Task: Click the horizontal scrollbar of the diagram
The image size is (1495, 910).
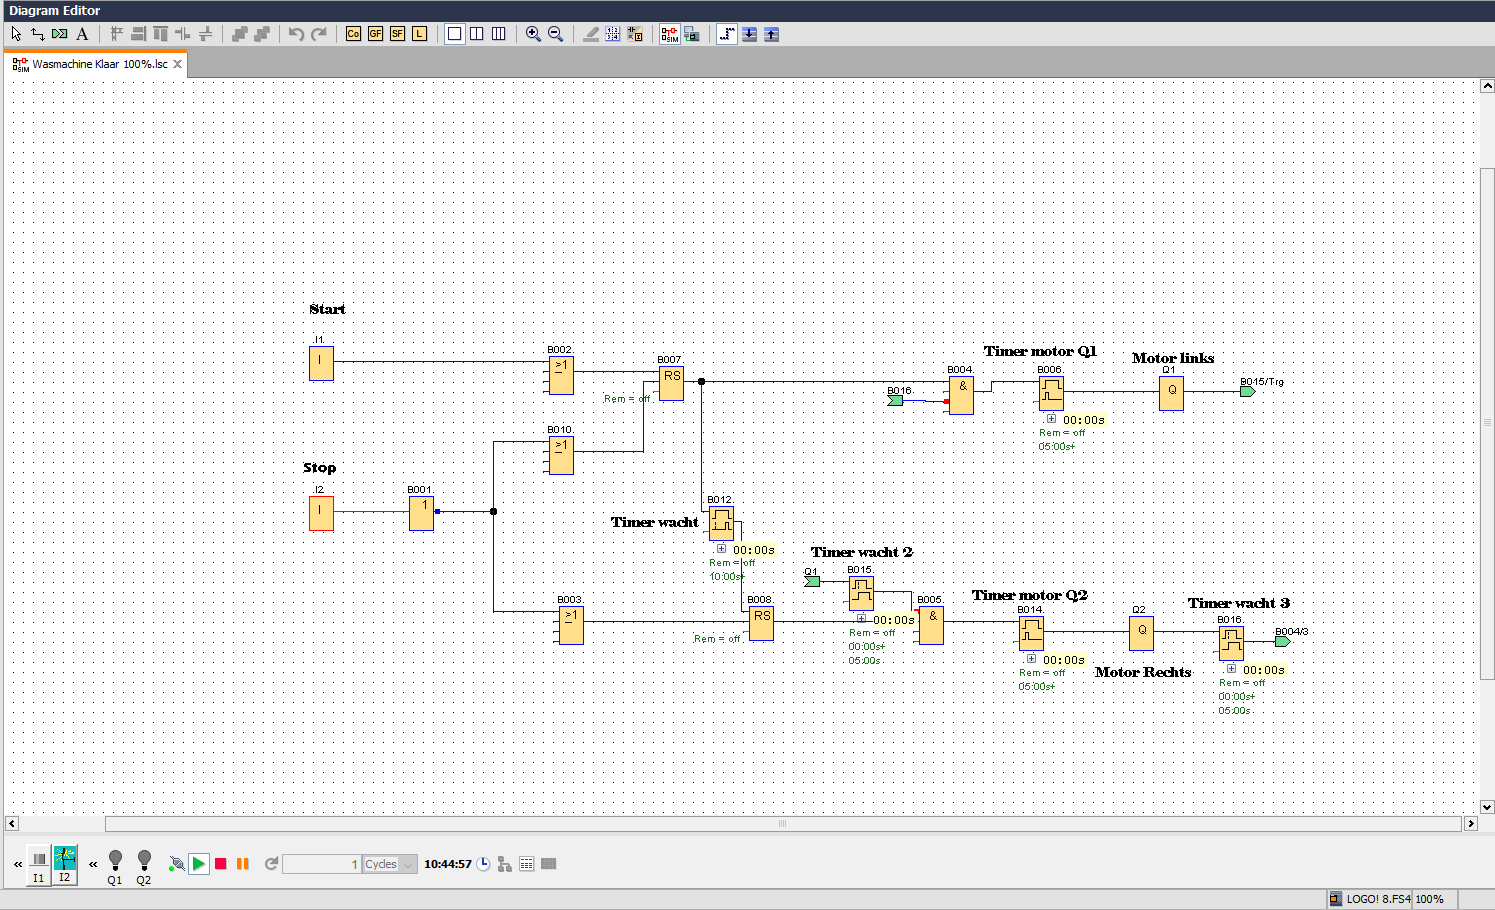Action: 782,824
